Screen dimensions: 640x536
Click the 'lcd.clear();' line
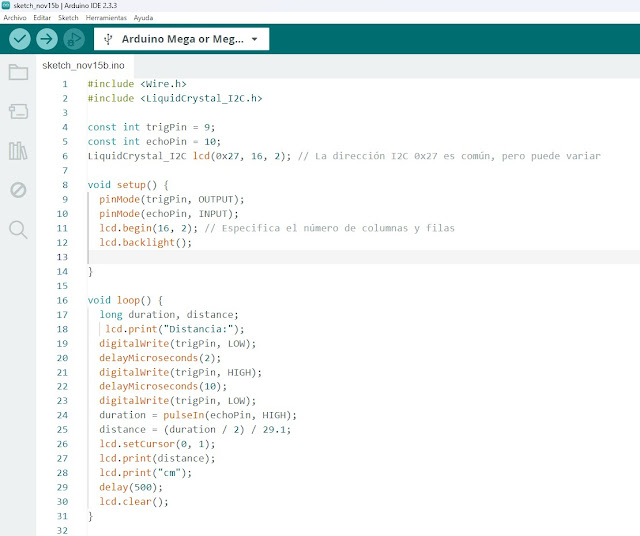134,502
